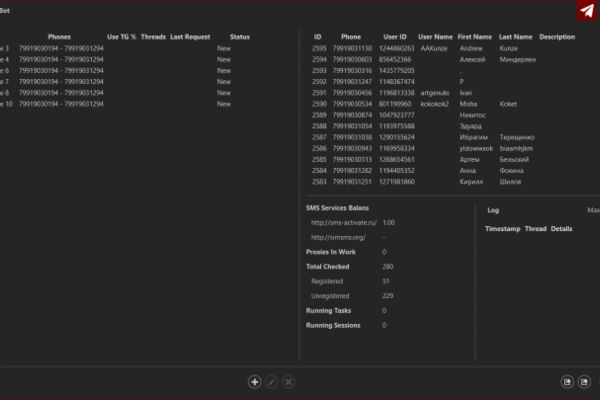Click the Status column header

tap(240, 37)
